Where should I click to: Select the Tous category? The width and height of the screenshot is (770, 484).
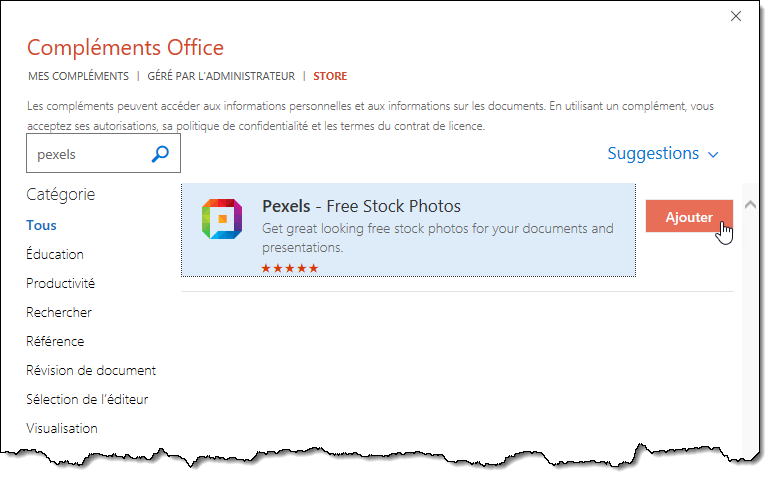(x=42, y=225)
